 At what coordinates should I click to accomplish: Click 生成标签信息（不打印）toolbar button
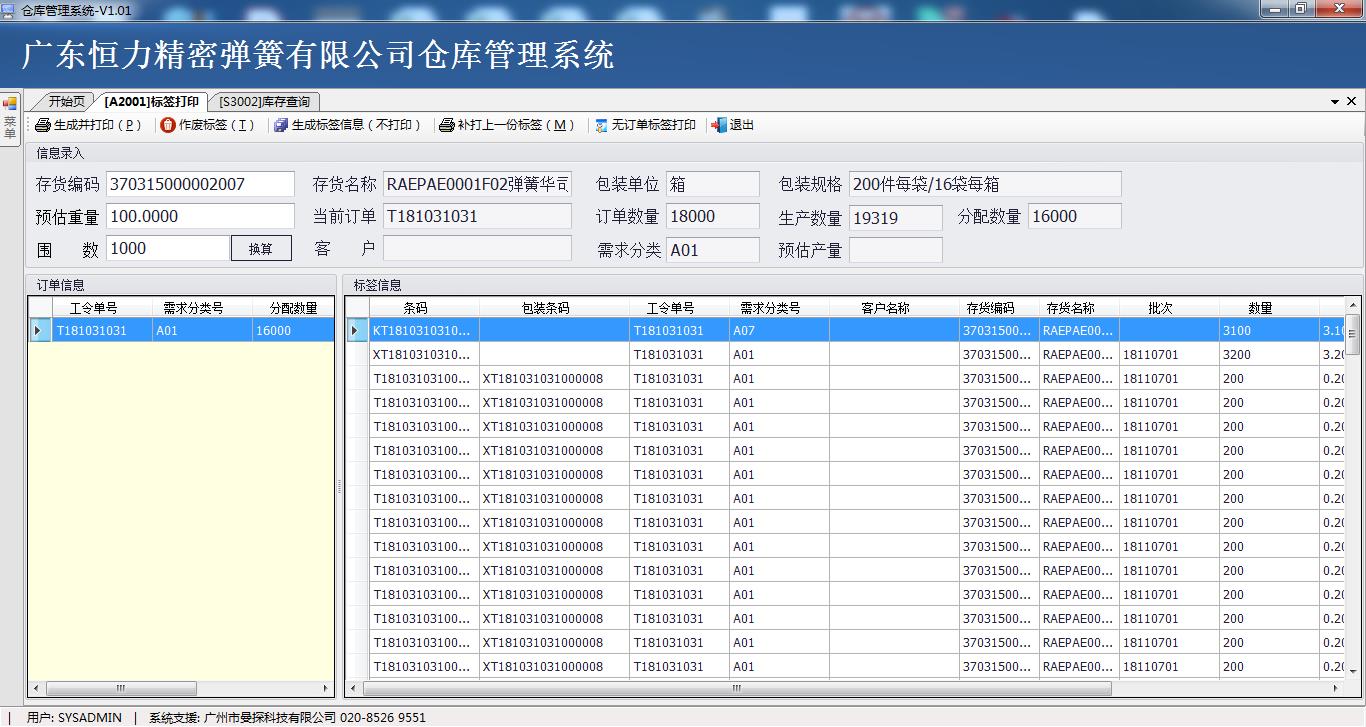[x=347, y=125]
